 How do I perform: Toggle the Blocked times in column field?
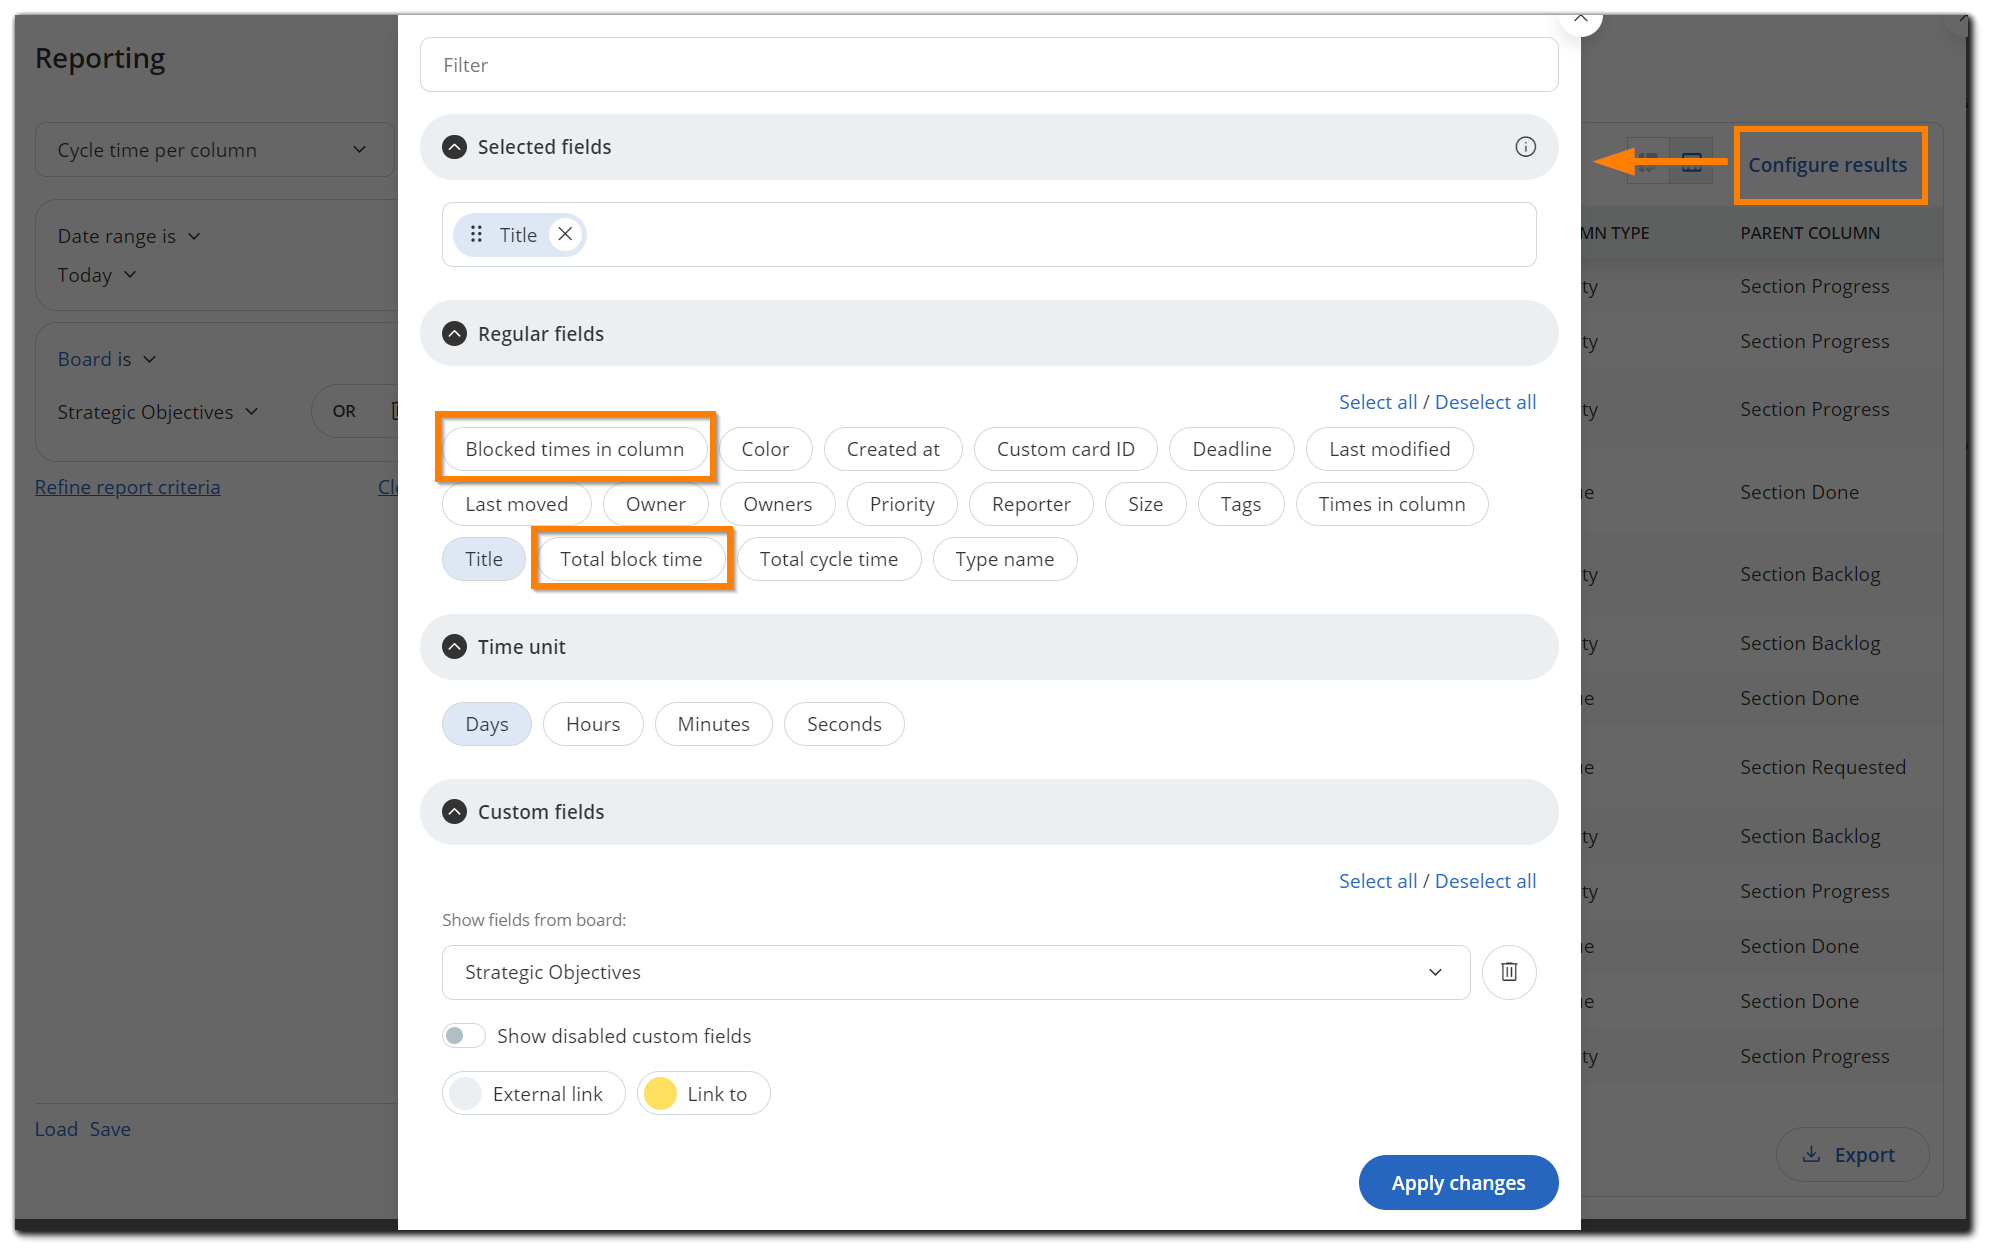point(574,449)
